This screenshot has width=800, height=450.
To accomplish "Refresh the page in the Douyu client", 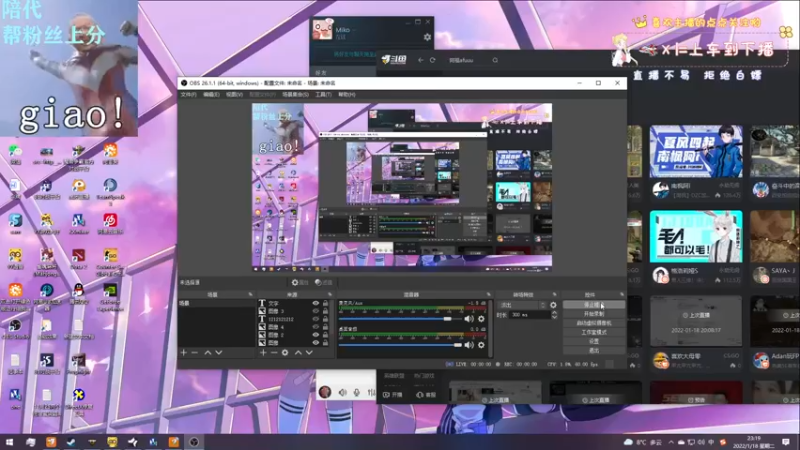I will (433, 60).
